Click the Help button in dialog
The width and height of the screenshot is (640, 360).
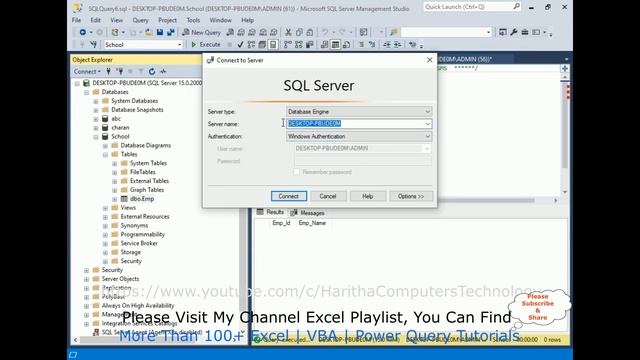[367, 196]
